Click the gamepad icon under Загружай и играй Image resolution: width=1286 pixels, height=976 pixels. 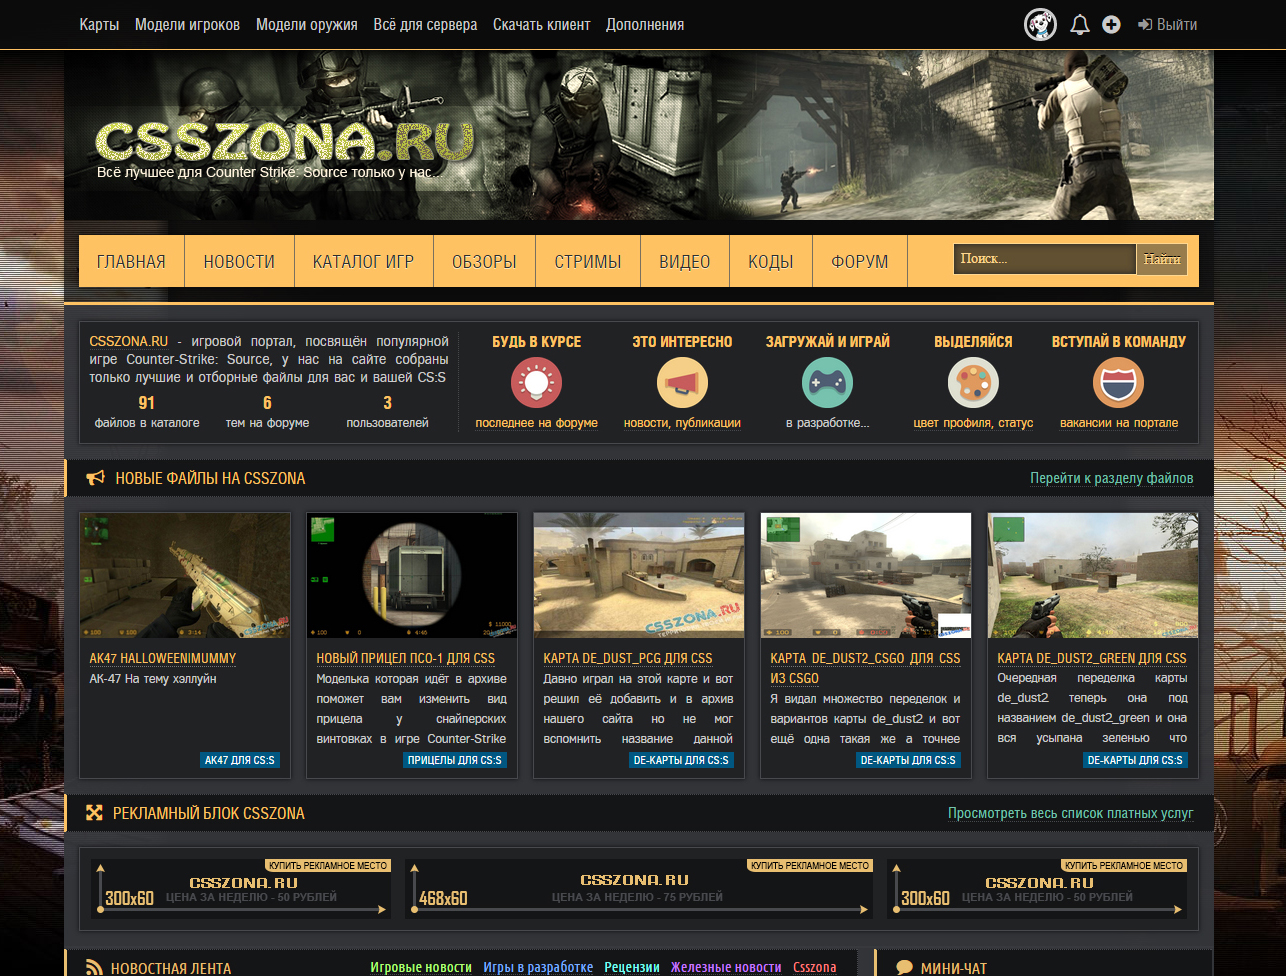(828, 383)
